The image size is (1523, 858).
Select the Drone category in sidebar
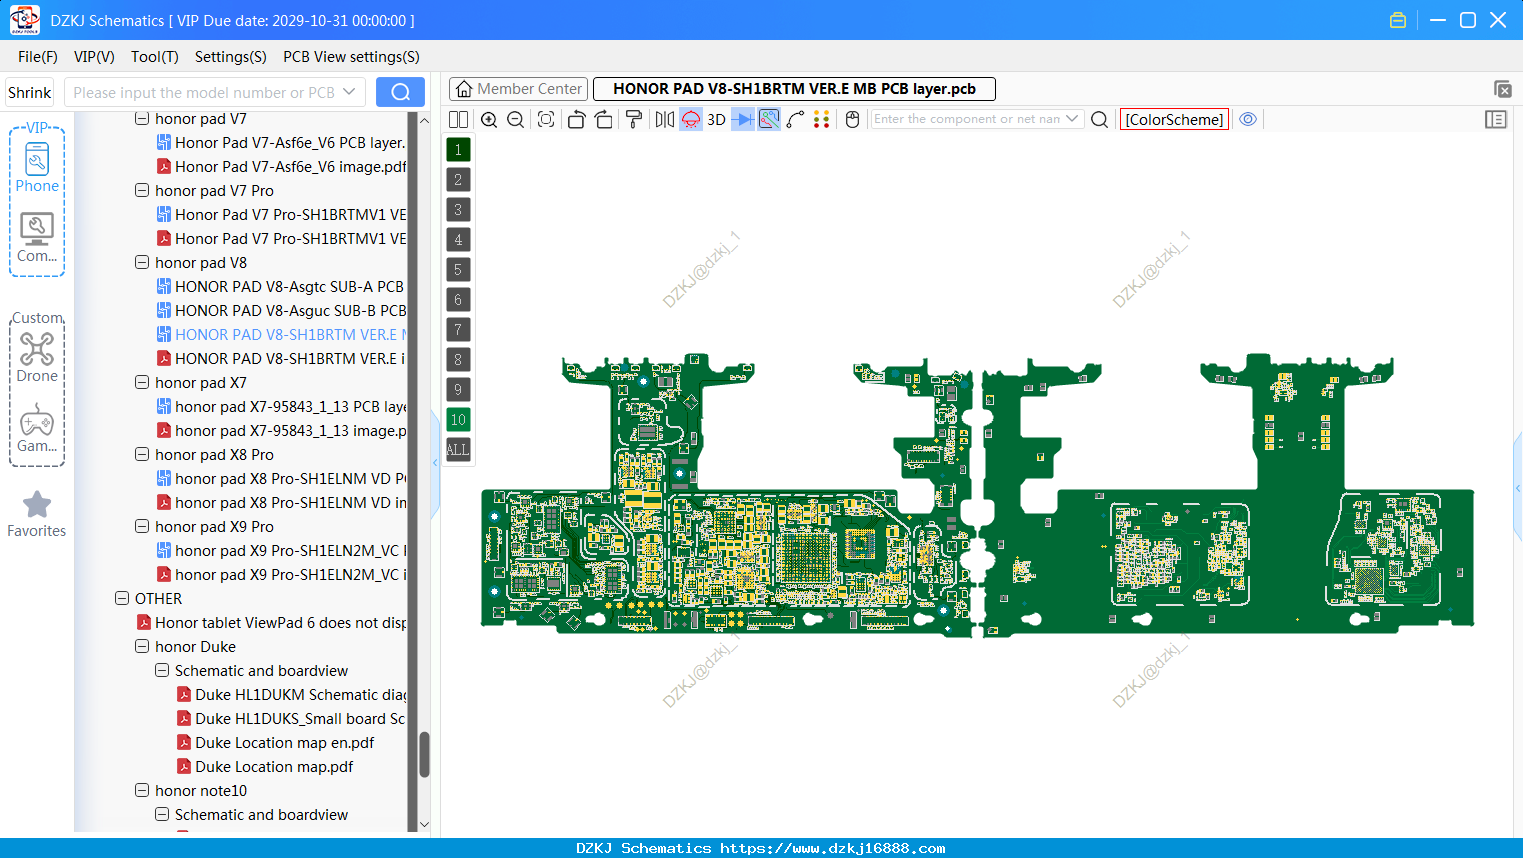[x=37, y=358]
